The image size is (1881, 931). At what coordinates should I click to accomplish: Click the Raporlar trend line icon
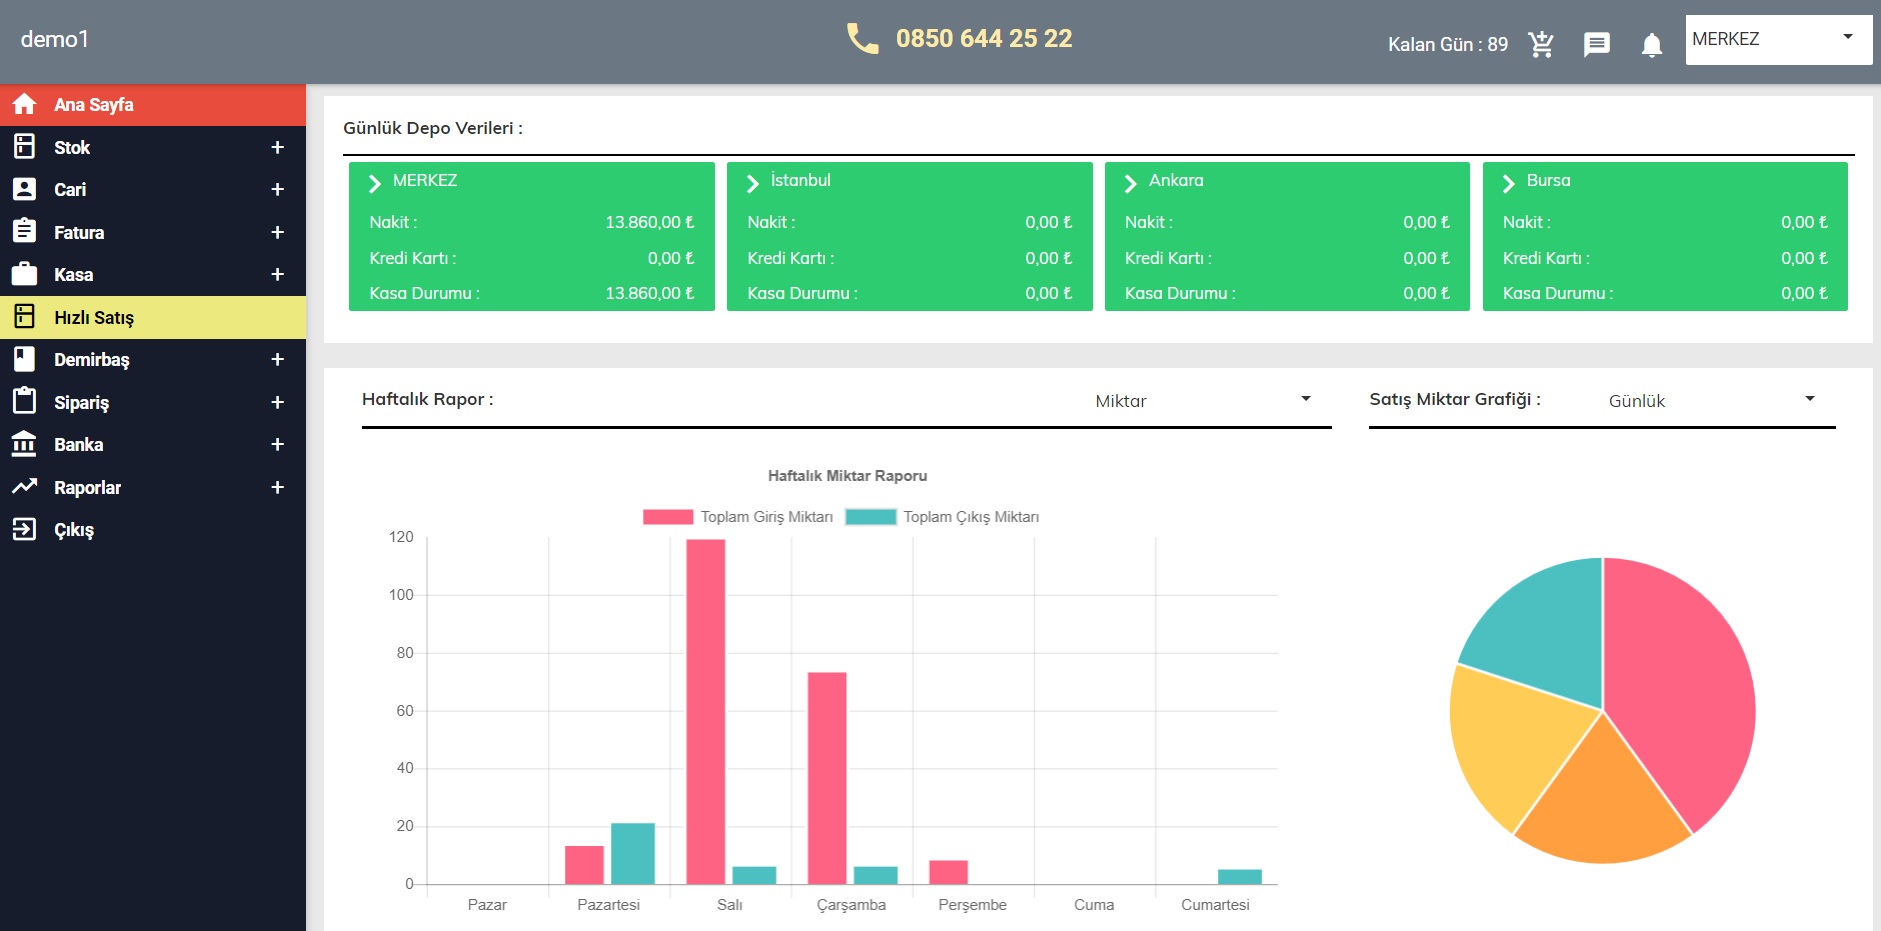pyautogui.click(x=24, y=487)
